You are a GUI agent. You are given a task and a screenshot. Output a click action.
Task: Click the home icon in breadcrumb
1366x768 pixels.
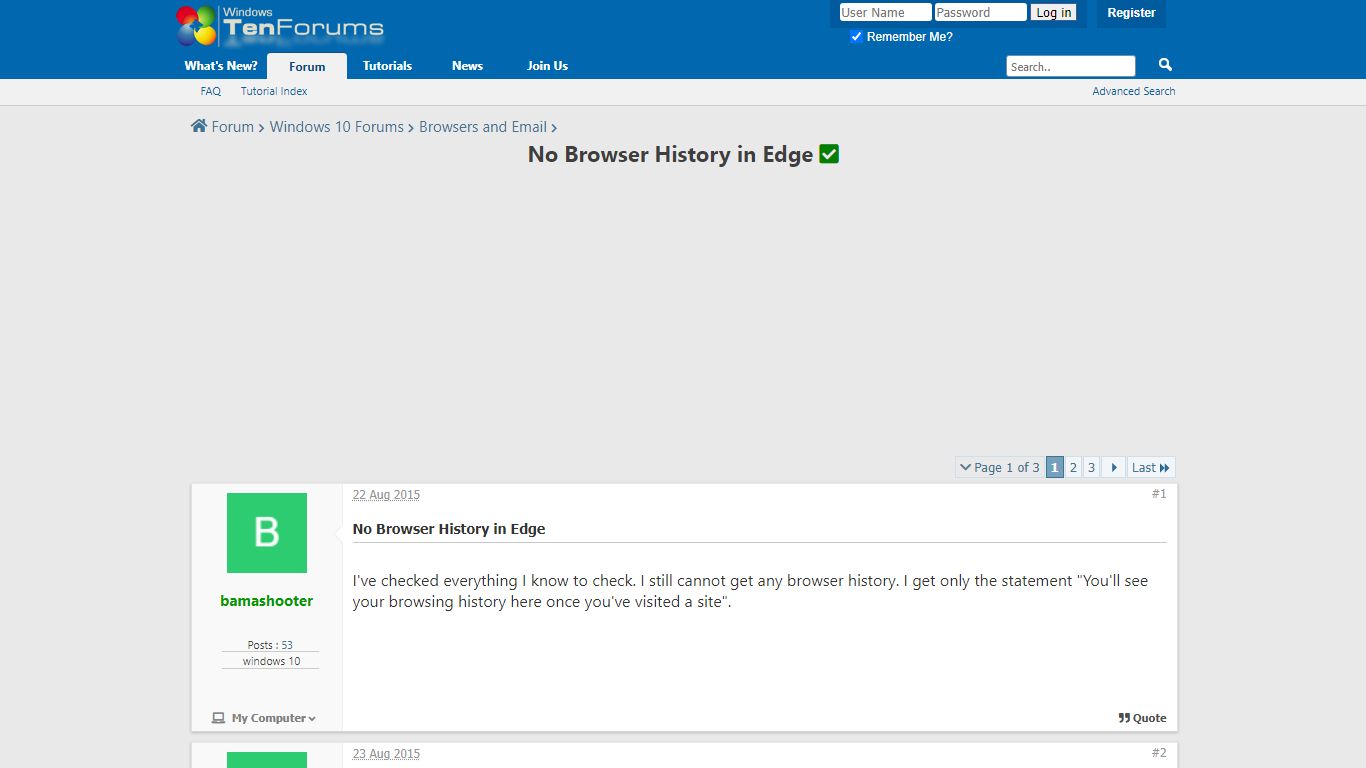tap(199, 126)
